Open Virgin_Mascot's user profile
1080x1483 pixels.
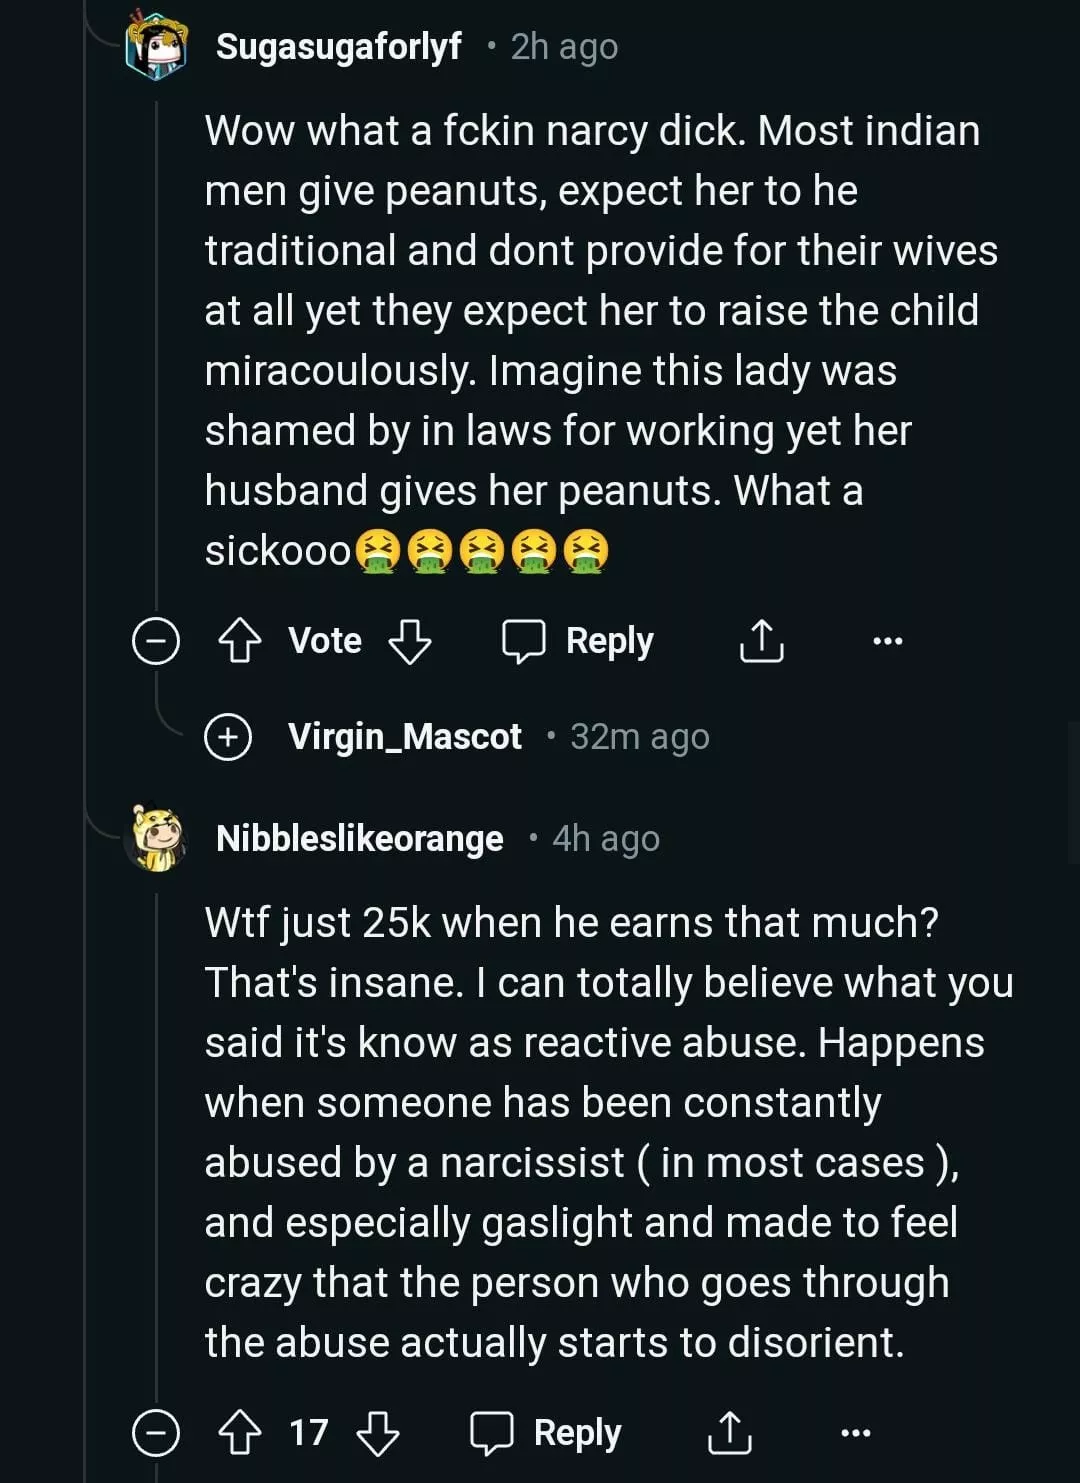[x=404, y=737]
